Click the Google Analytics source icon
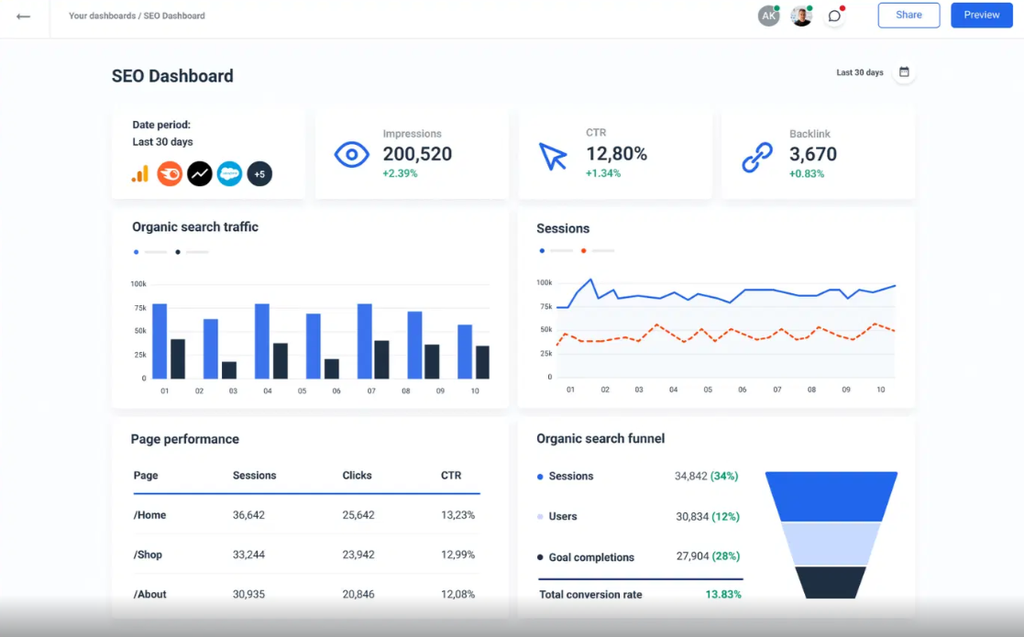This screenshot has height=637, width=1024. pyautogui.click(x=140, y=174)
